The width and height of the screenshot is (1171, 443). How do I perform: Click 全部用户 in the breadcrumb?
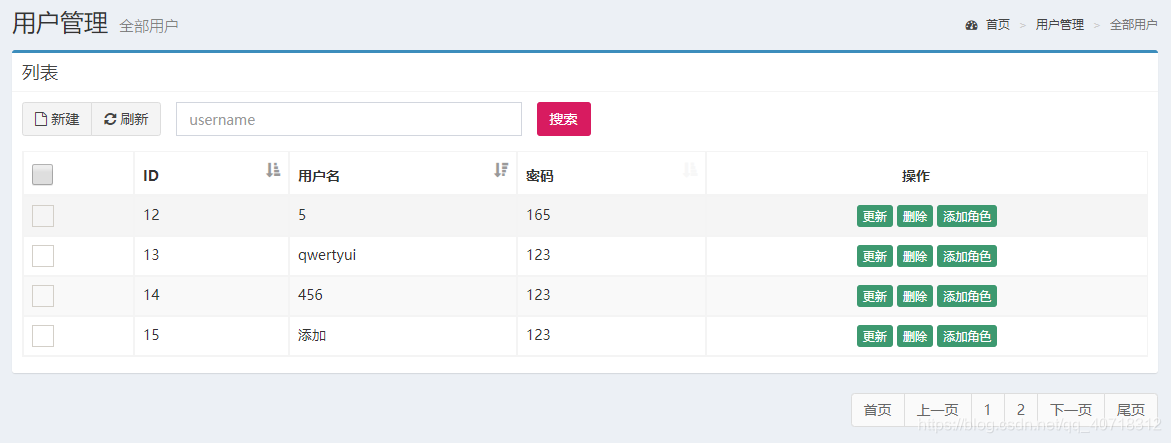pyautogui.click(x=1134, y=25)
